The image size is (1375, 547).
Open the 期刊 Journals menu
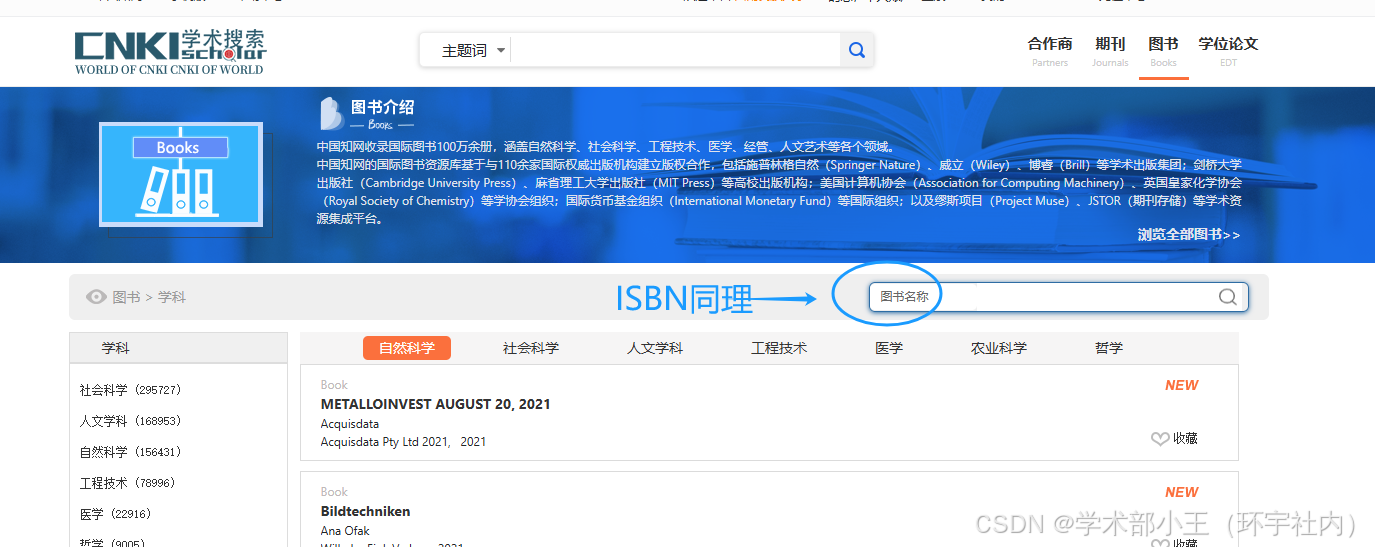pyautogui.click(x=1110, y=51)
